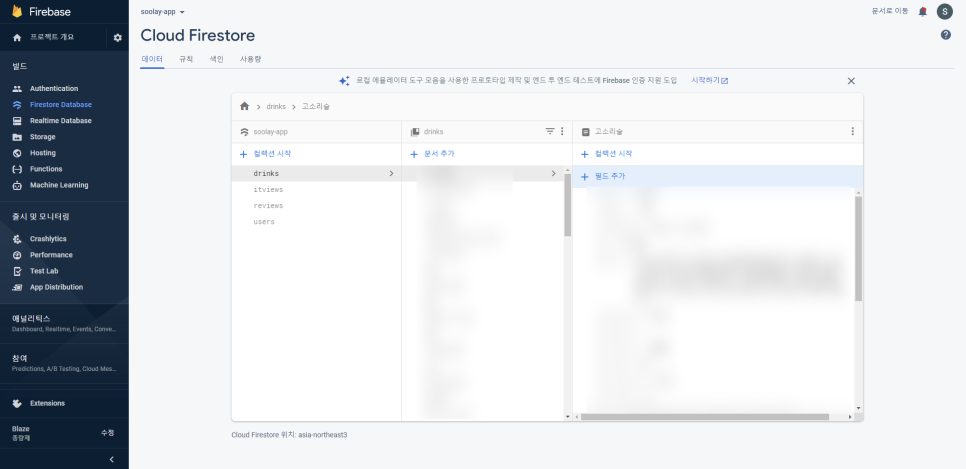Expand the 참여 section

point(64,363)
